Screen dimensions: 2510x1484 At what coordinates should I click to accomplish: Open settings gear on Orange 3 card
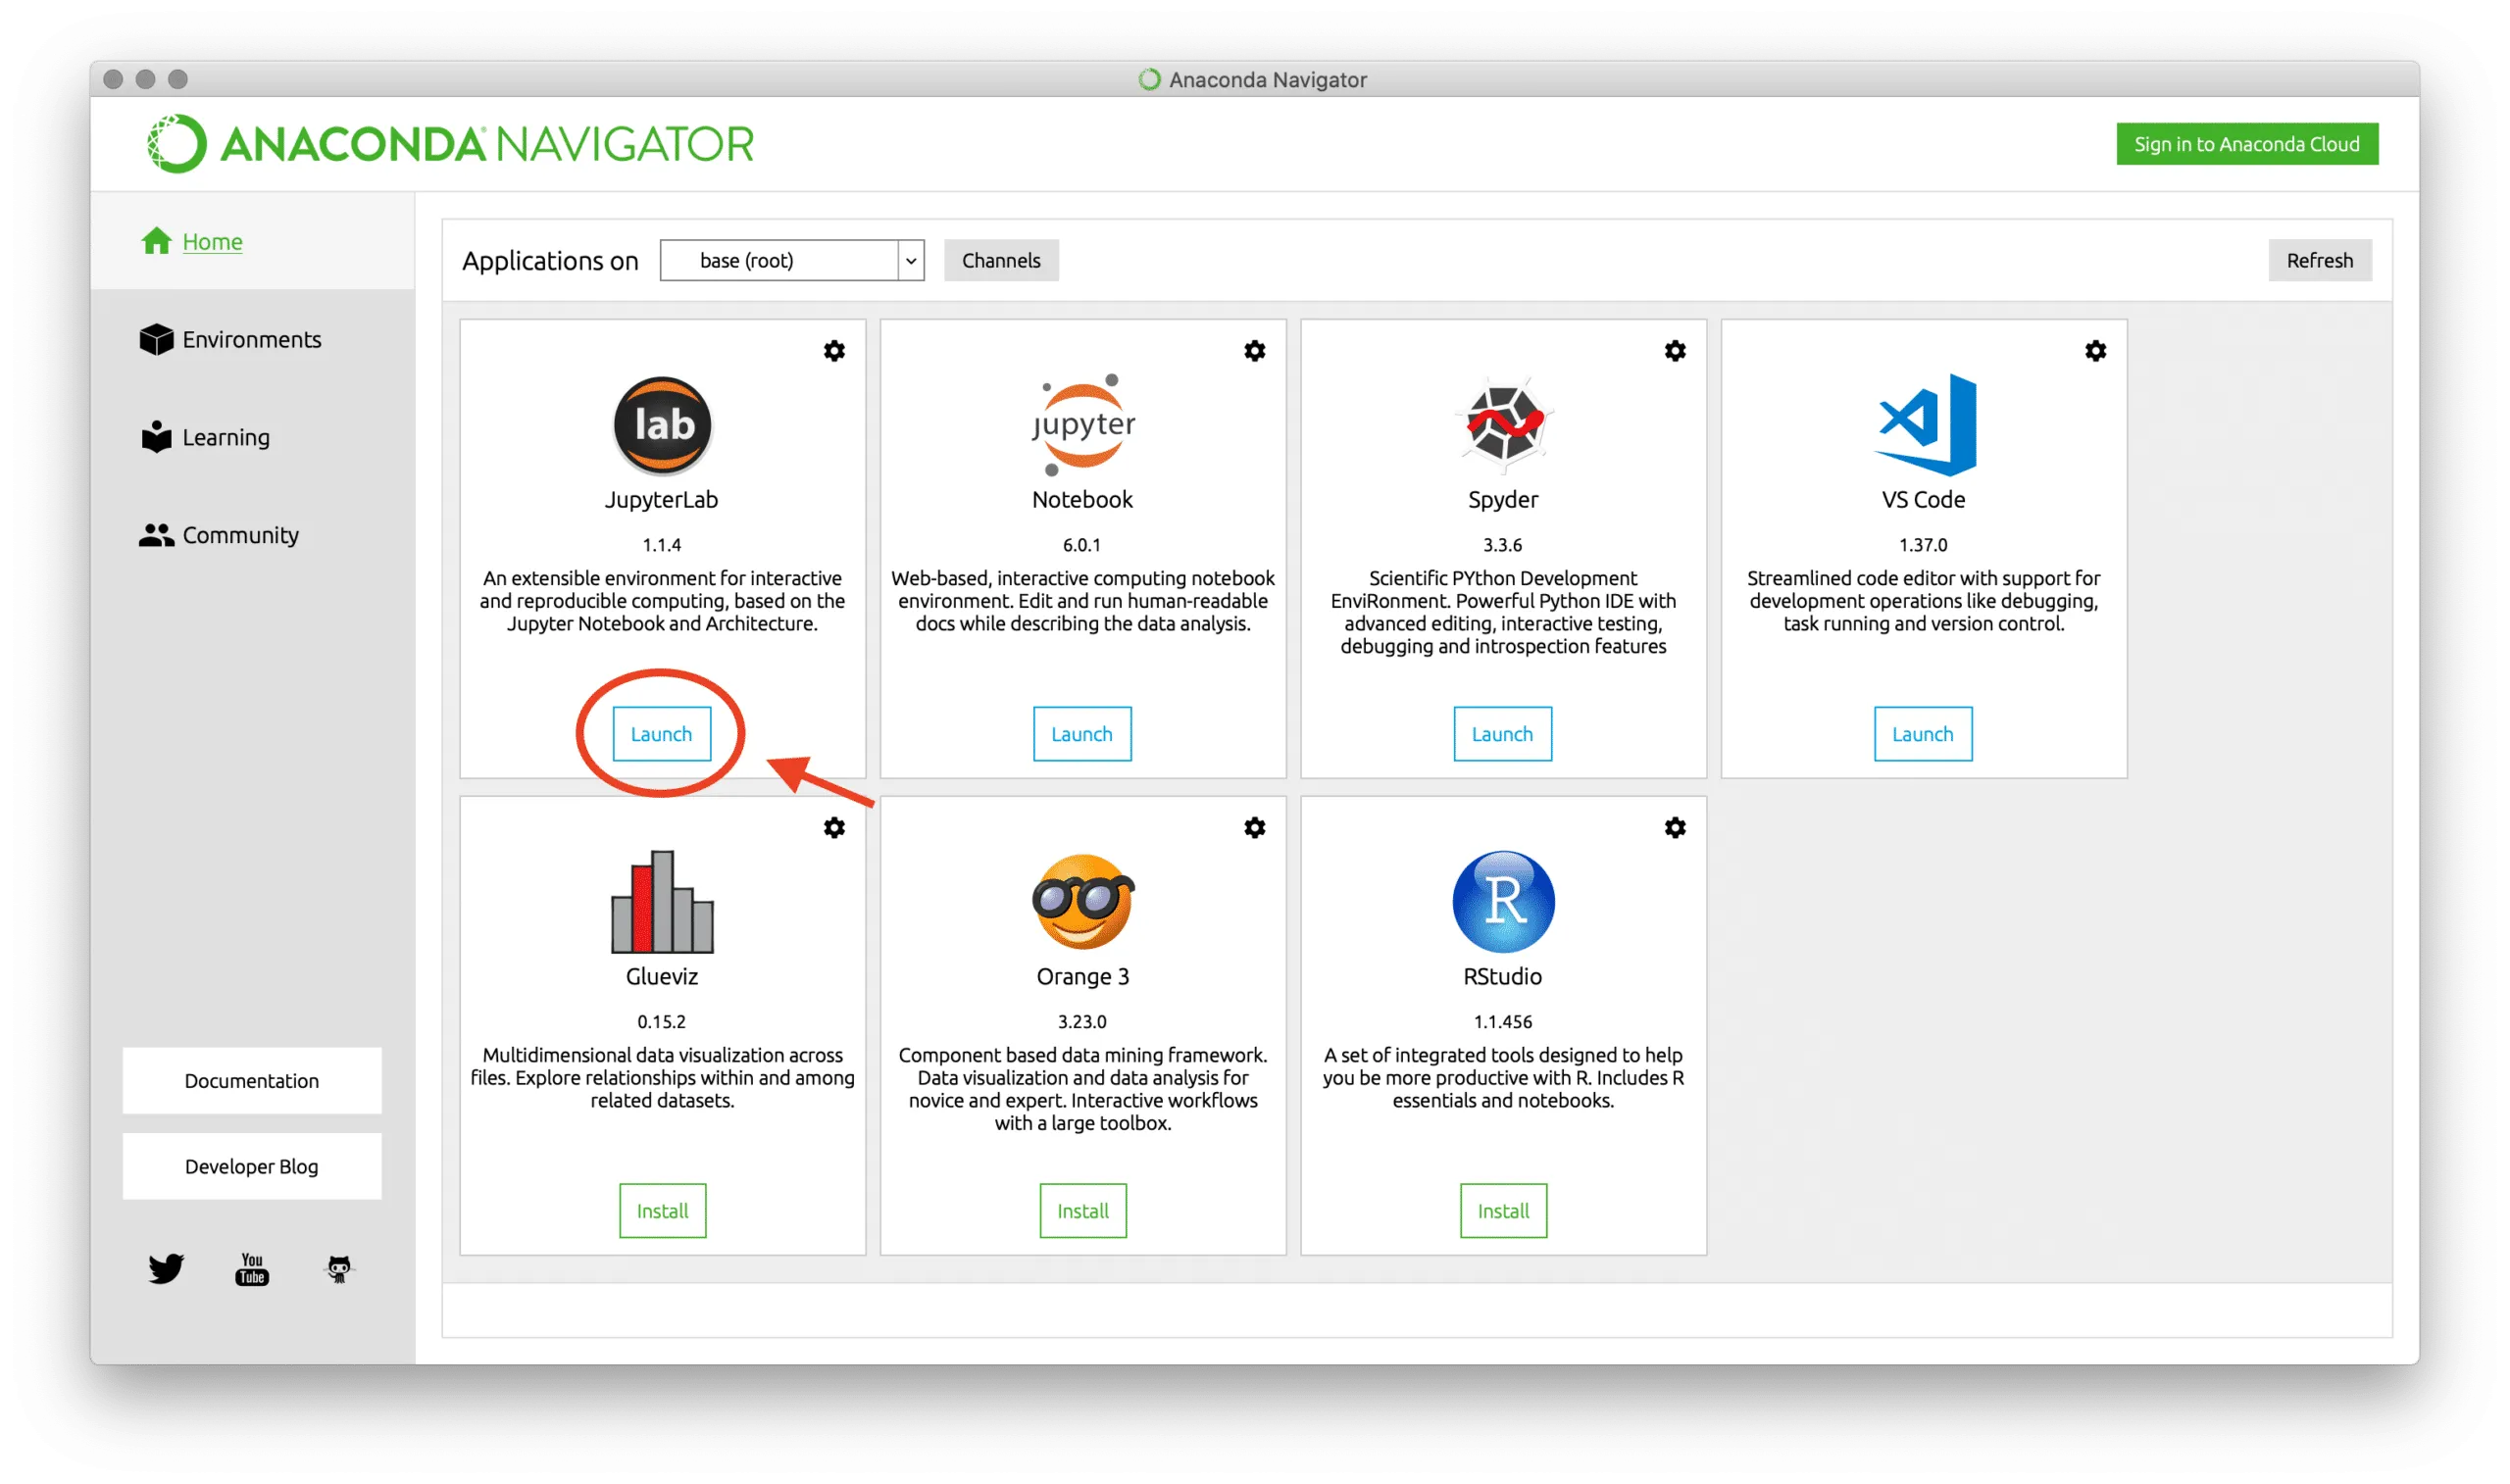tap(1254, 828)
